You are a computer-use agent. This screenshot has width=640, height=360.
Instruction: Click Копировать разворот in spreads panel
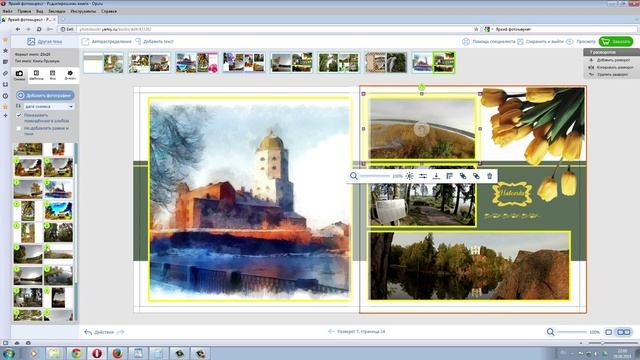coord(611,67)
